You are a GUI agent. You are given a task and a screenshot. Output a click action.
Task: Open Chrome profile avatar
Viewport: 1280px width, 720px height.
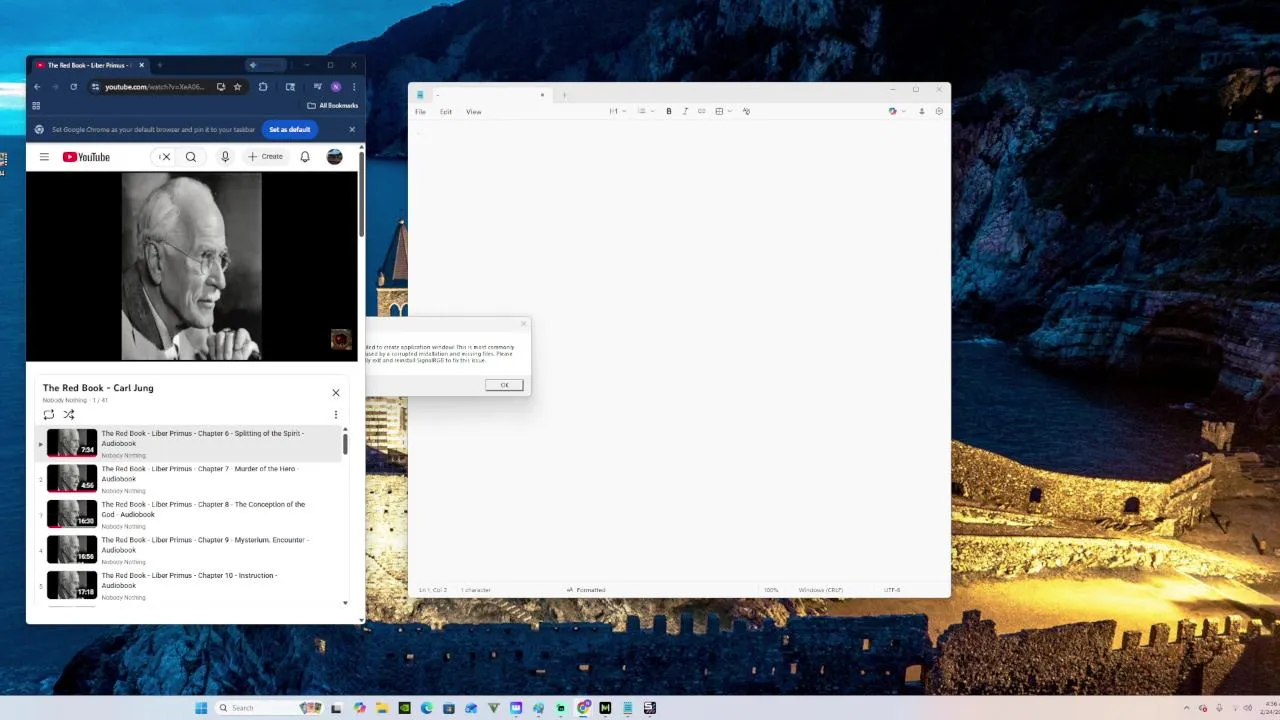point(336,87)
